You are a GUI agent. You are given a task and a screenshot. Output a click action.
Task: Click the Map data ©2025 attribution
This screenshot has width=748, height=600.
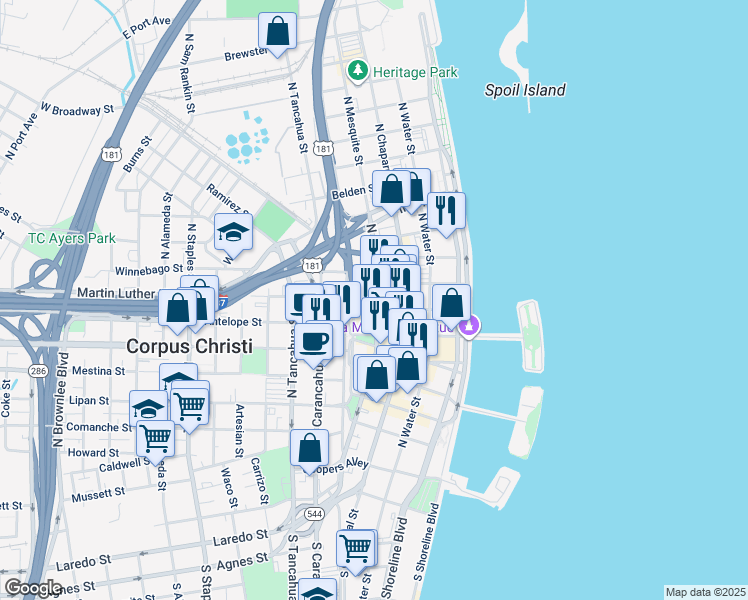pos(705,593)
